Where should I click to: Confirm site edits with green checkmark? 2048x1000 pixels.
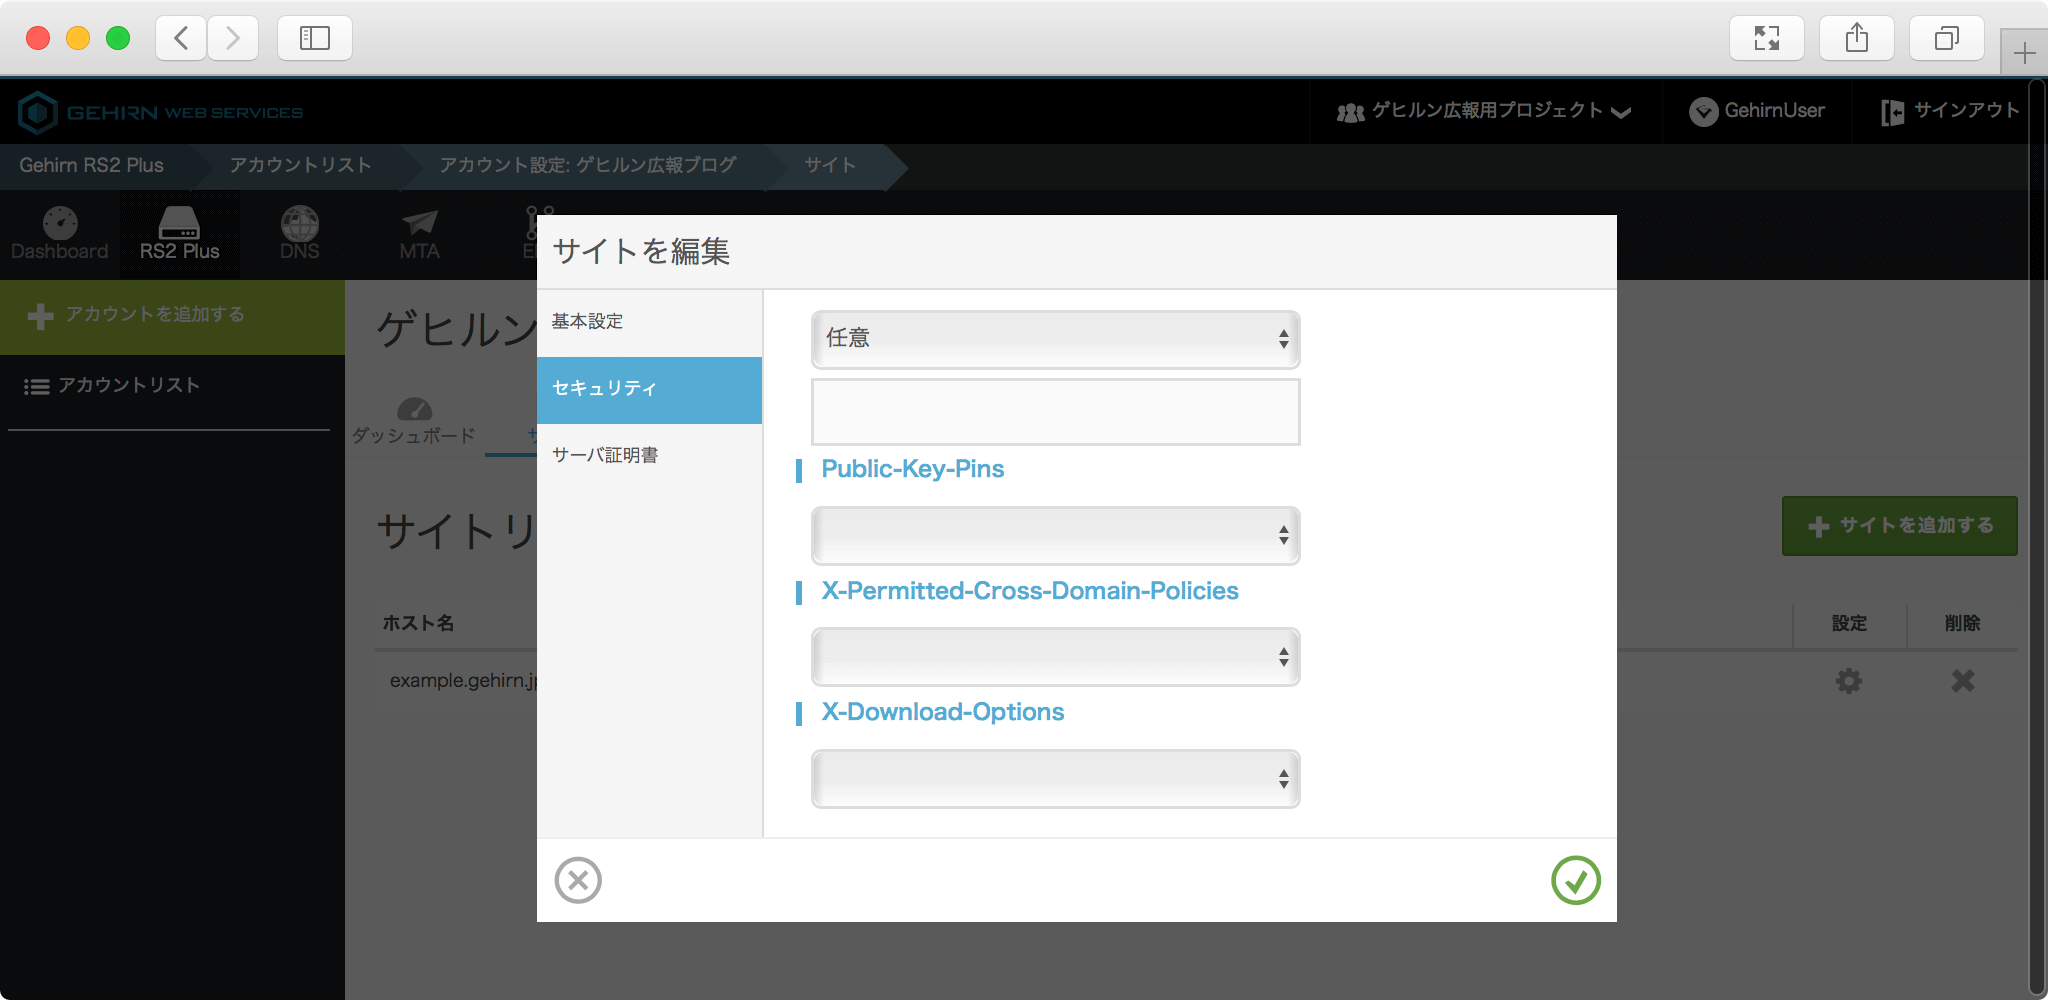click(1575, 880)
